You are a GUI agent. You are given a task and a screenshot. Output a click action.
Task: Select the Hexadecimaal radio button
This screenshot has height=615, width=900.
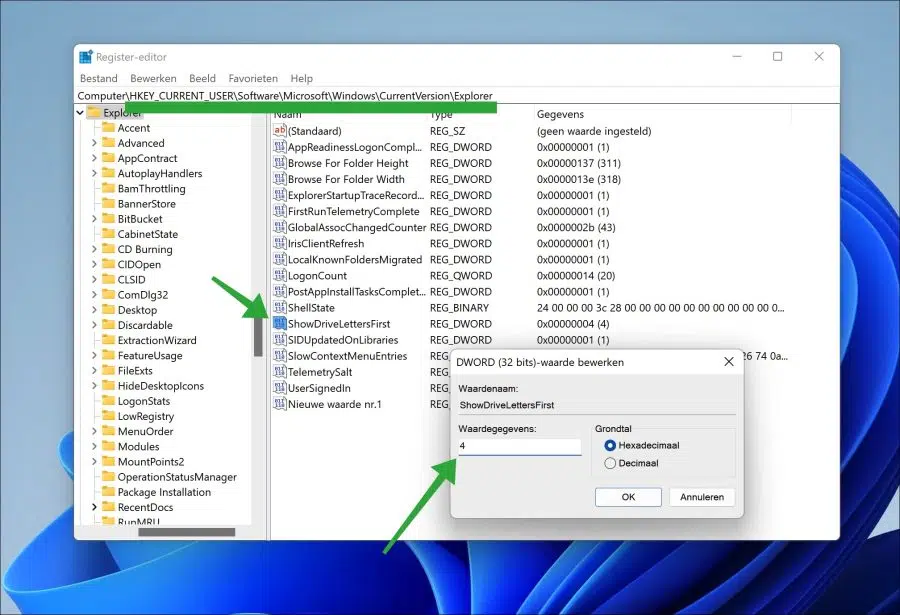tap(610, 446)
